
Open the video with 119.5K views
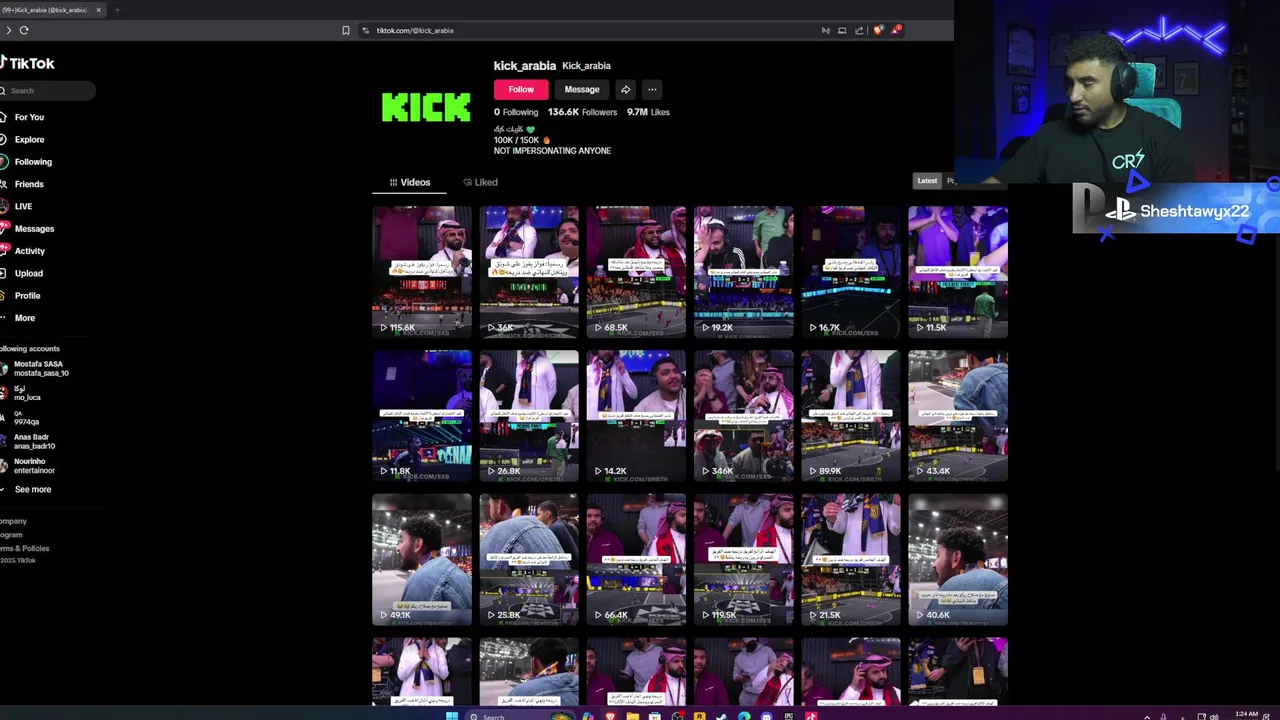tap(744, 560)
